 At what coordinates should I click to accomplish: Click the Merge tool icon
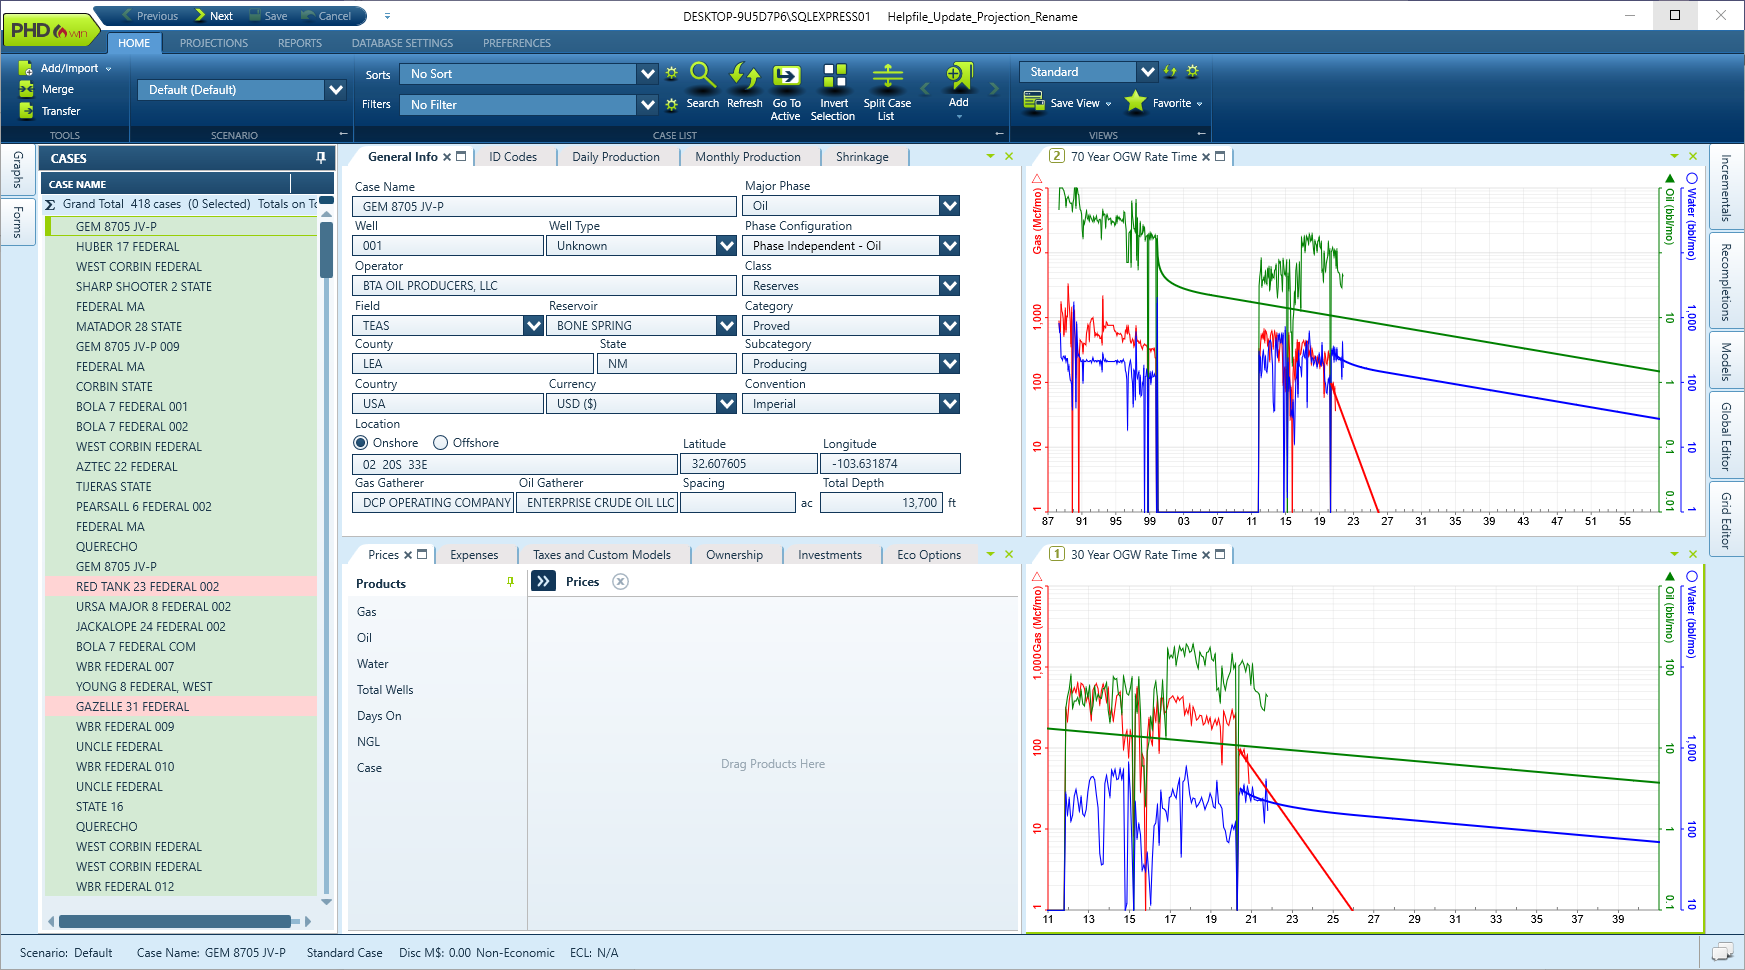click(26, 89)
